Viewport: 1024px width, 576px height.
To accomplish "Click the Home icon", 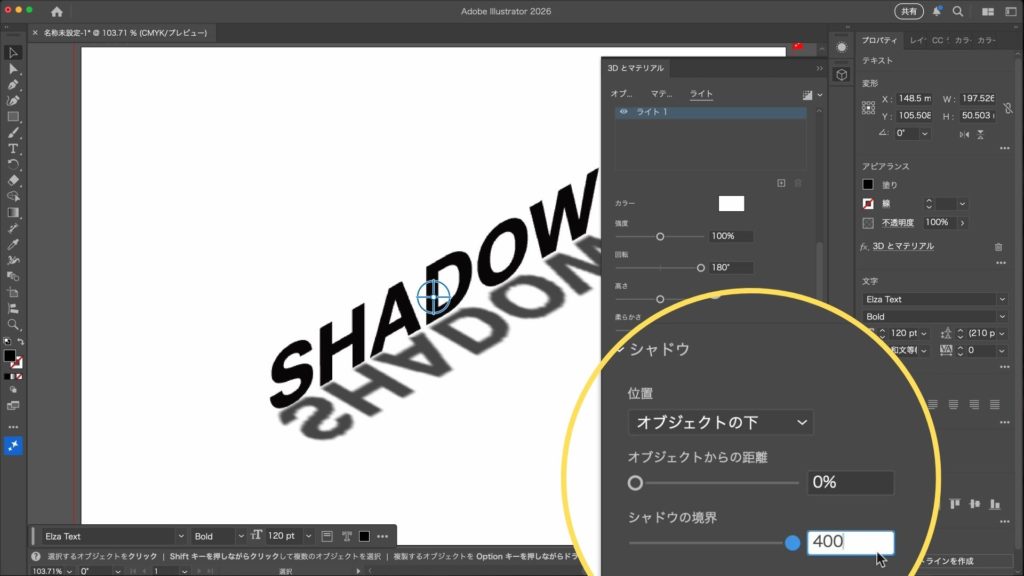I will pos(56,12).
